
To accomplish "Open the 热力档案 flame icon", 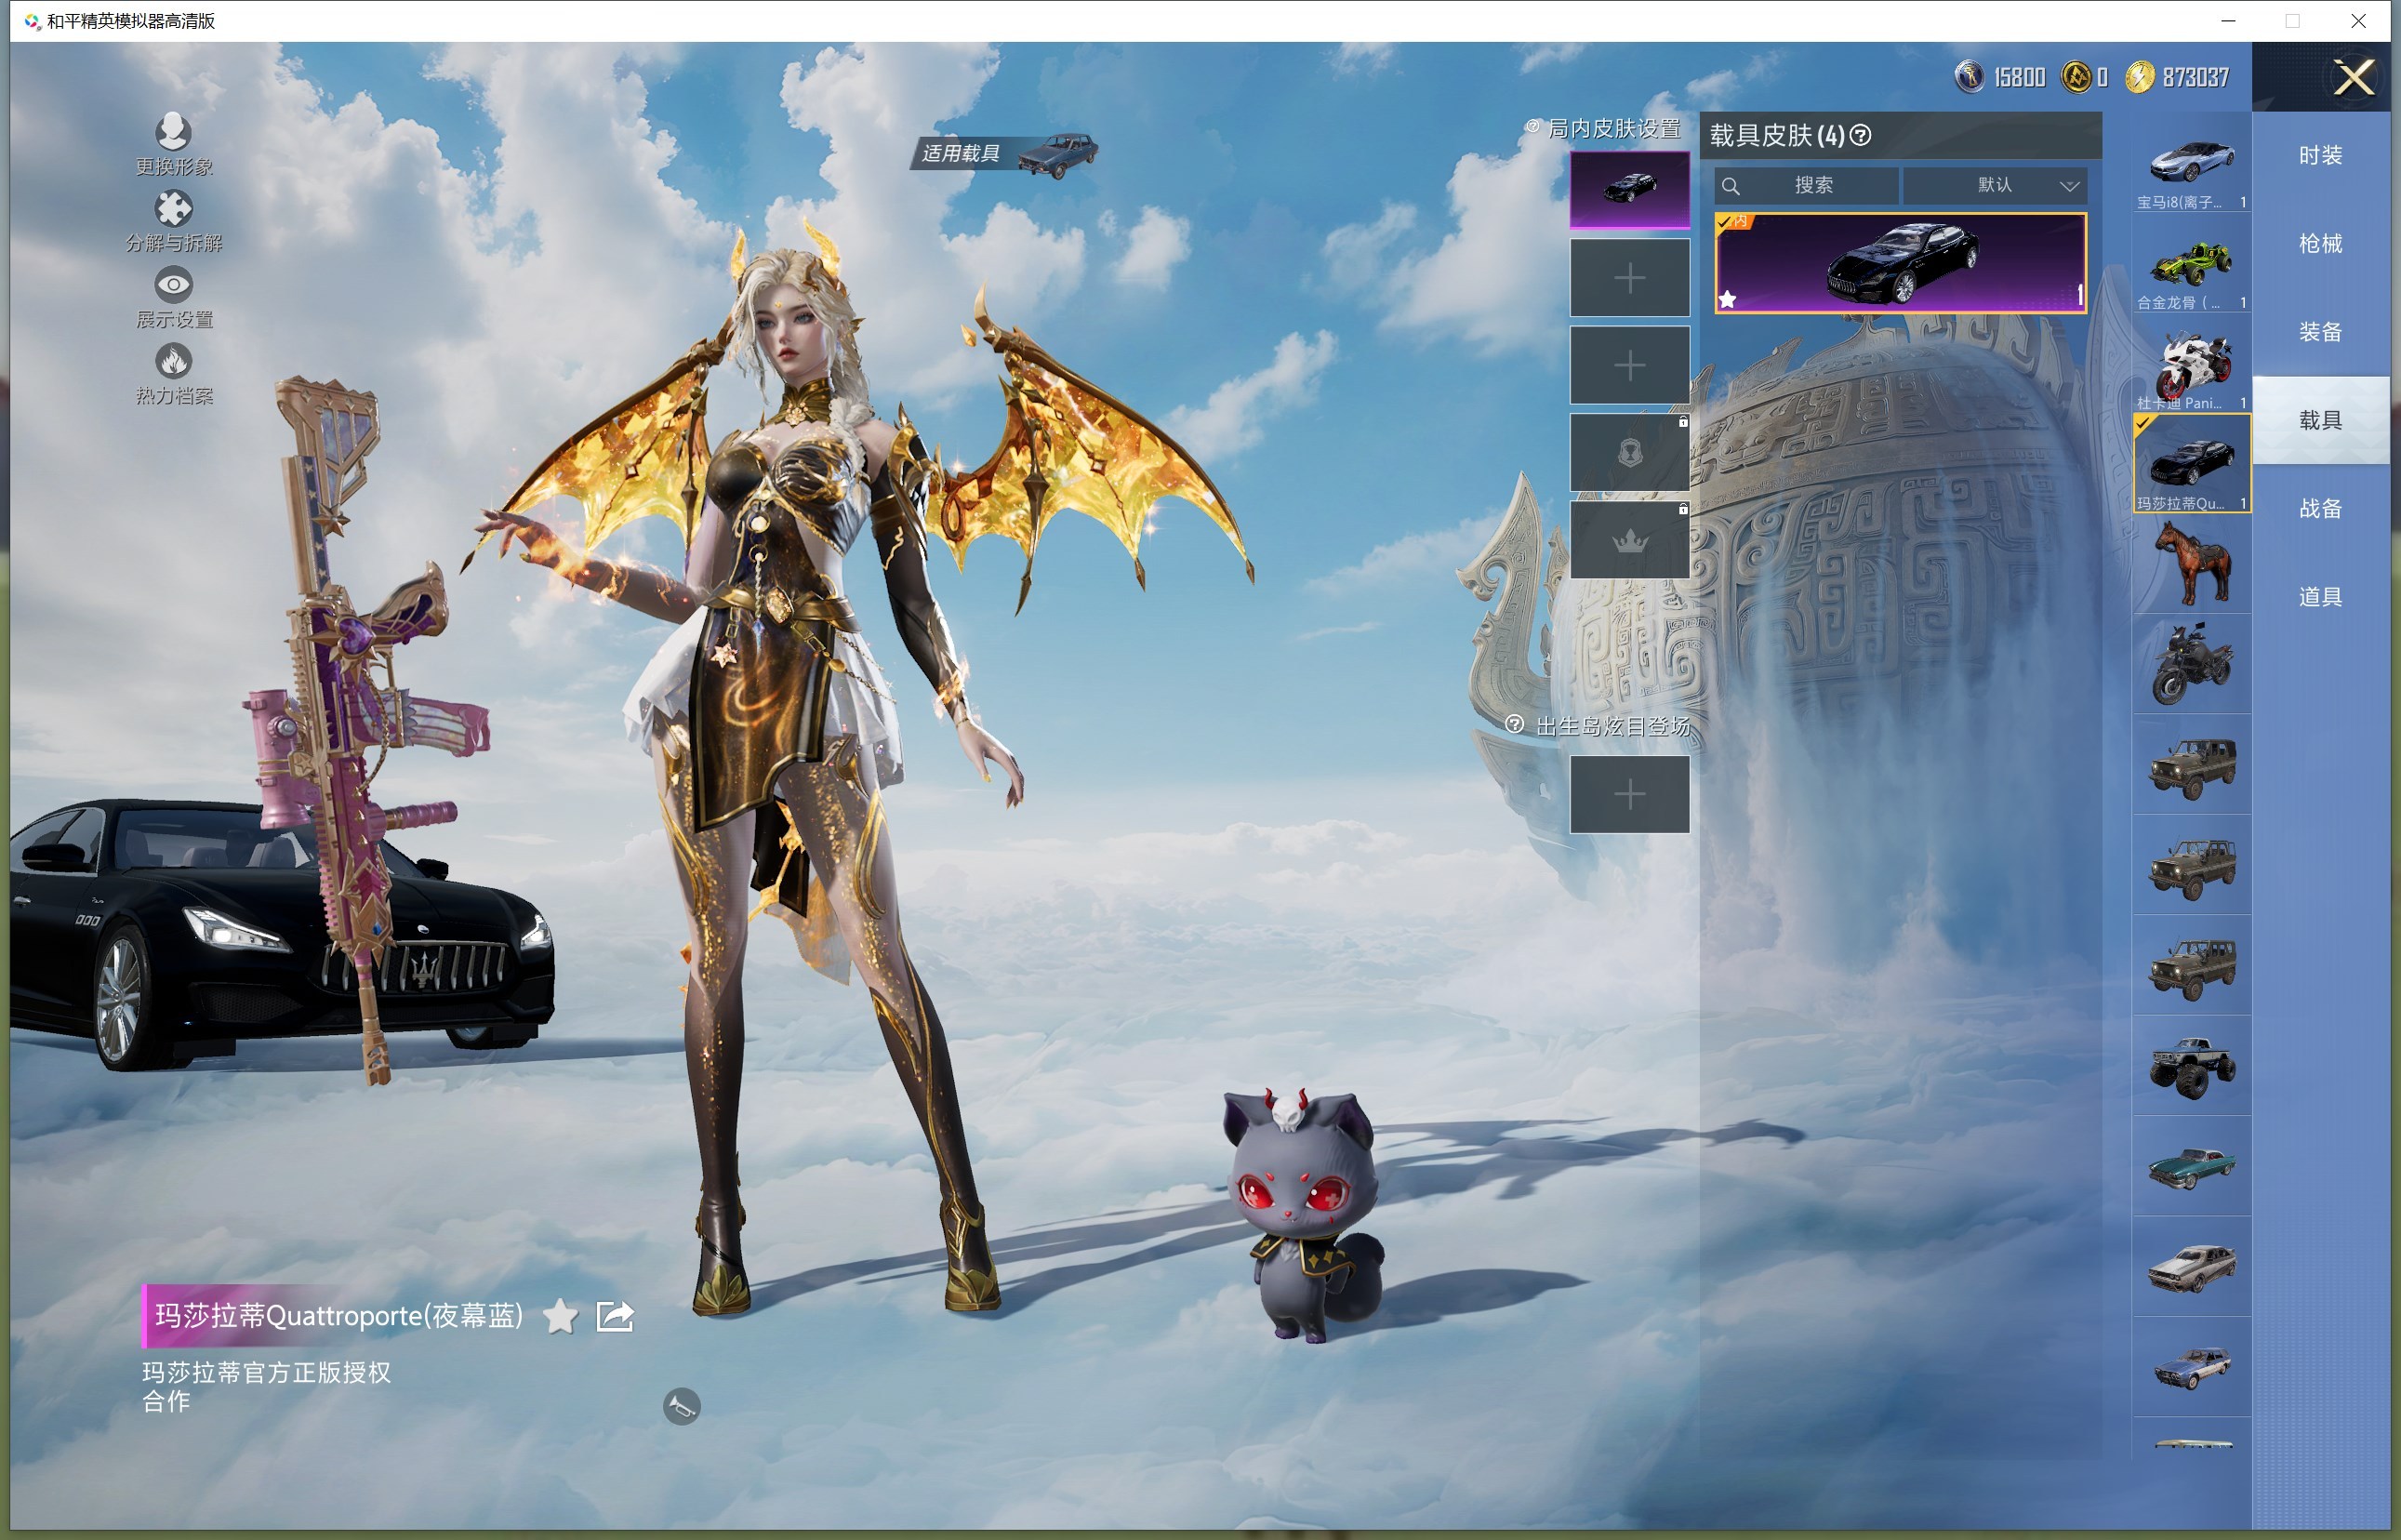I will pyautogui.click(x=173, y=361).
